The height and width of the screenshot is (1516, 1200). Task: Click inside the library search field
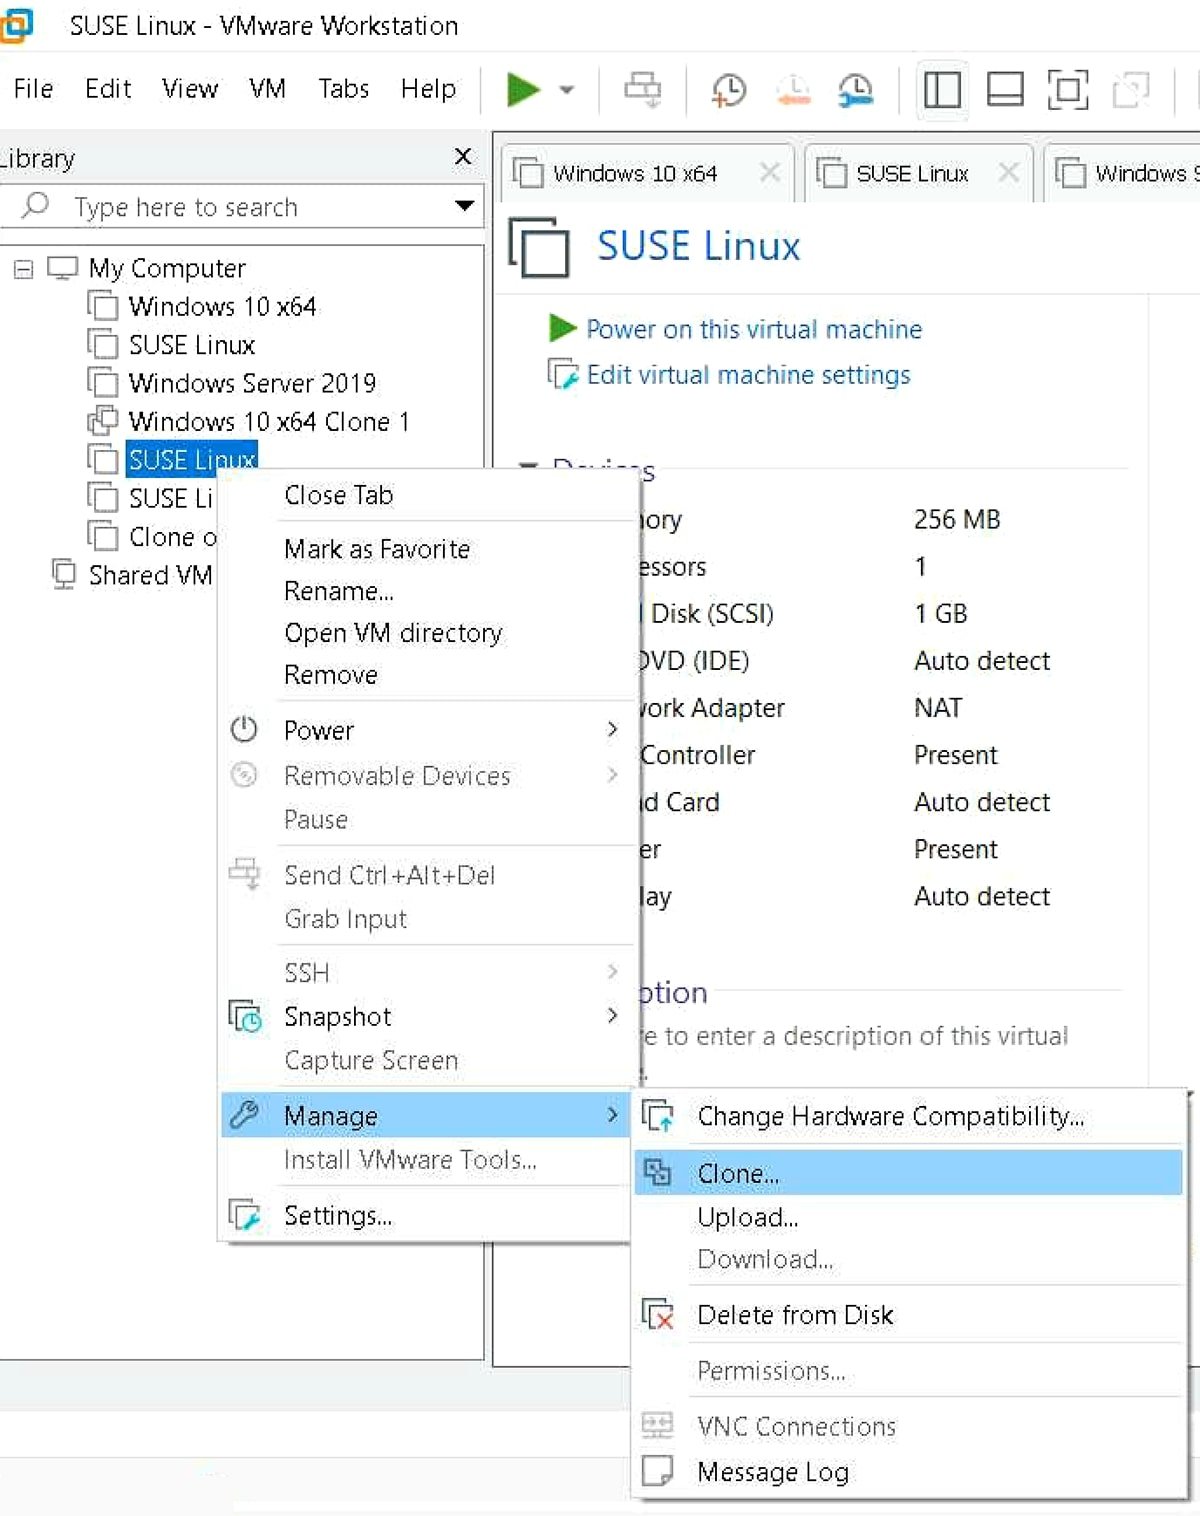[x=200, y=206]
